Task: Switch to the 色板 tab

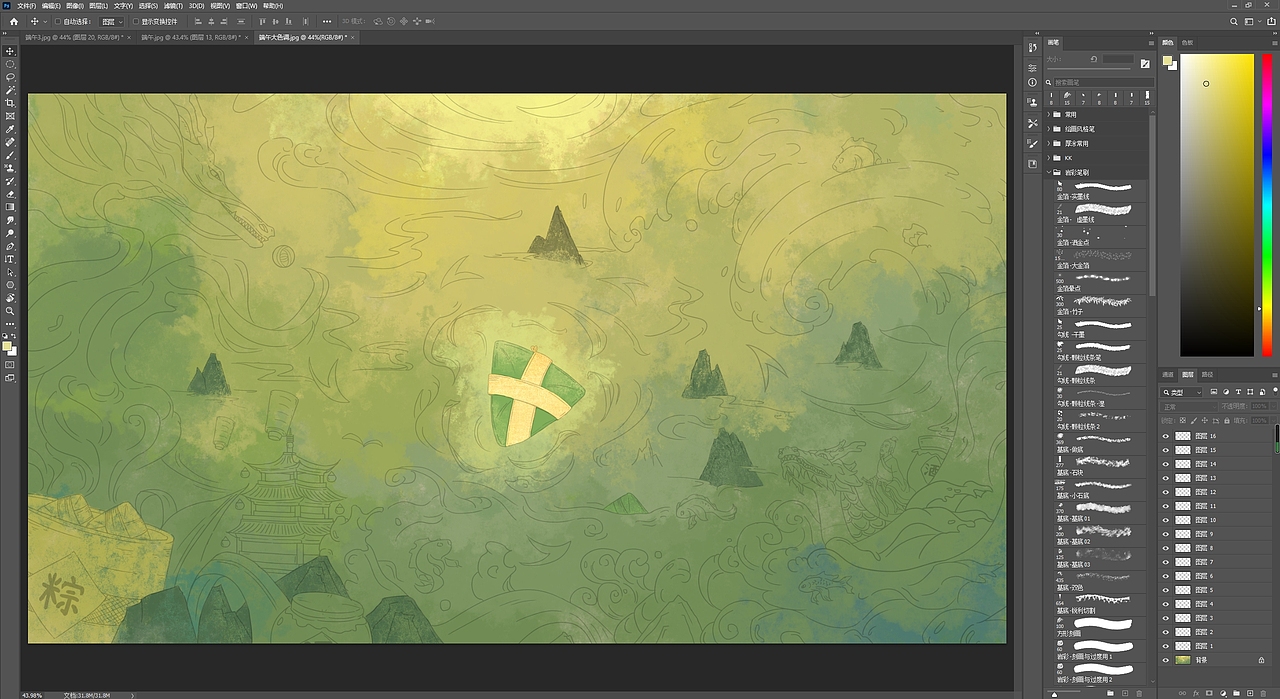Action: (1188, 43)
